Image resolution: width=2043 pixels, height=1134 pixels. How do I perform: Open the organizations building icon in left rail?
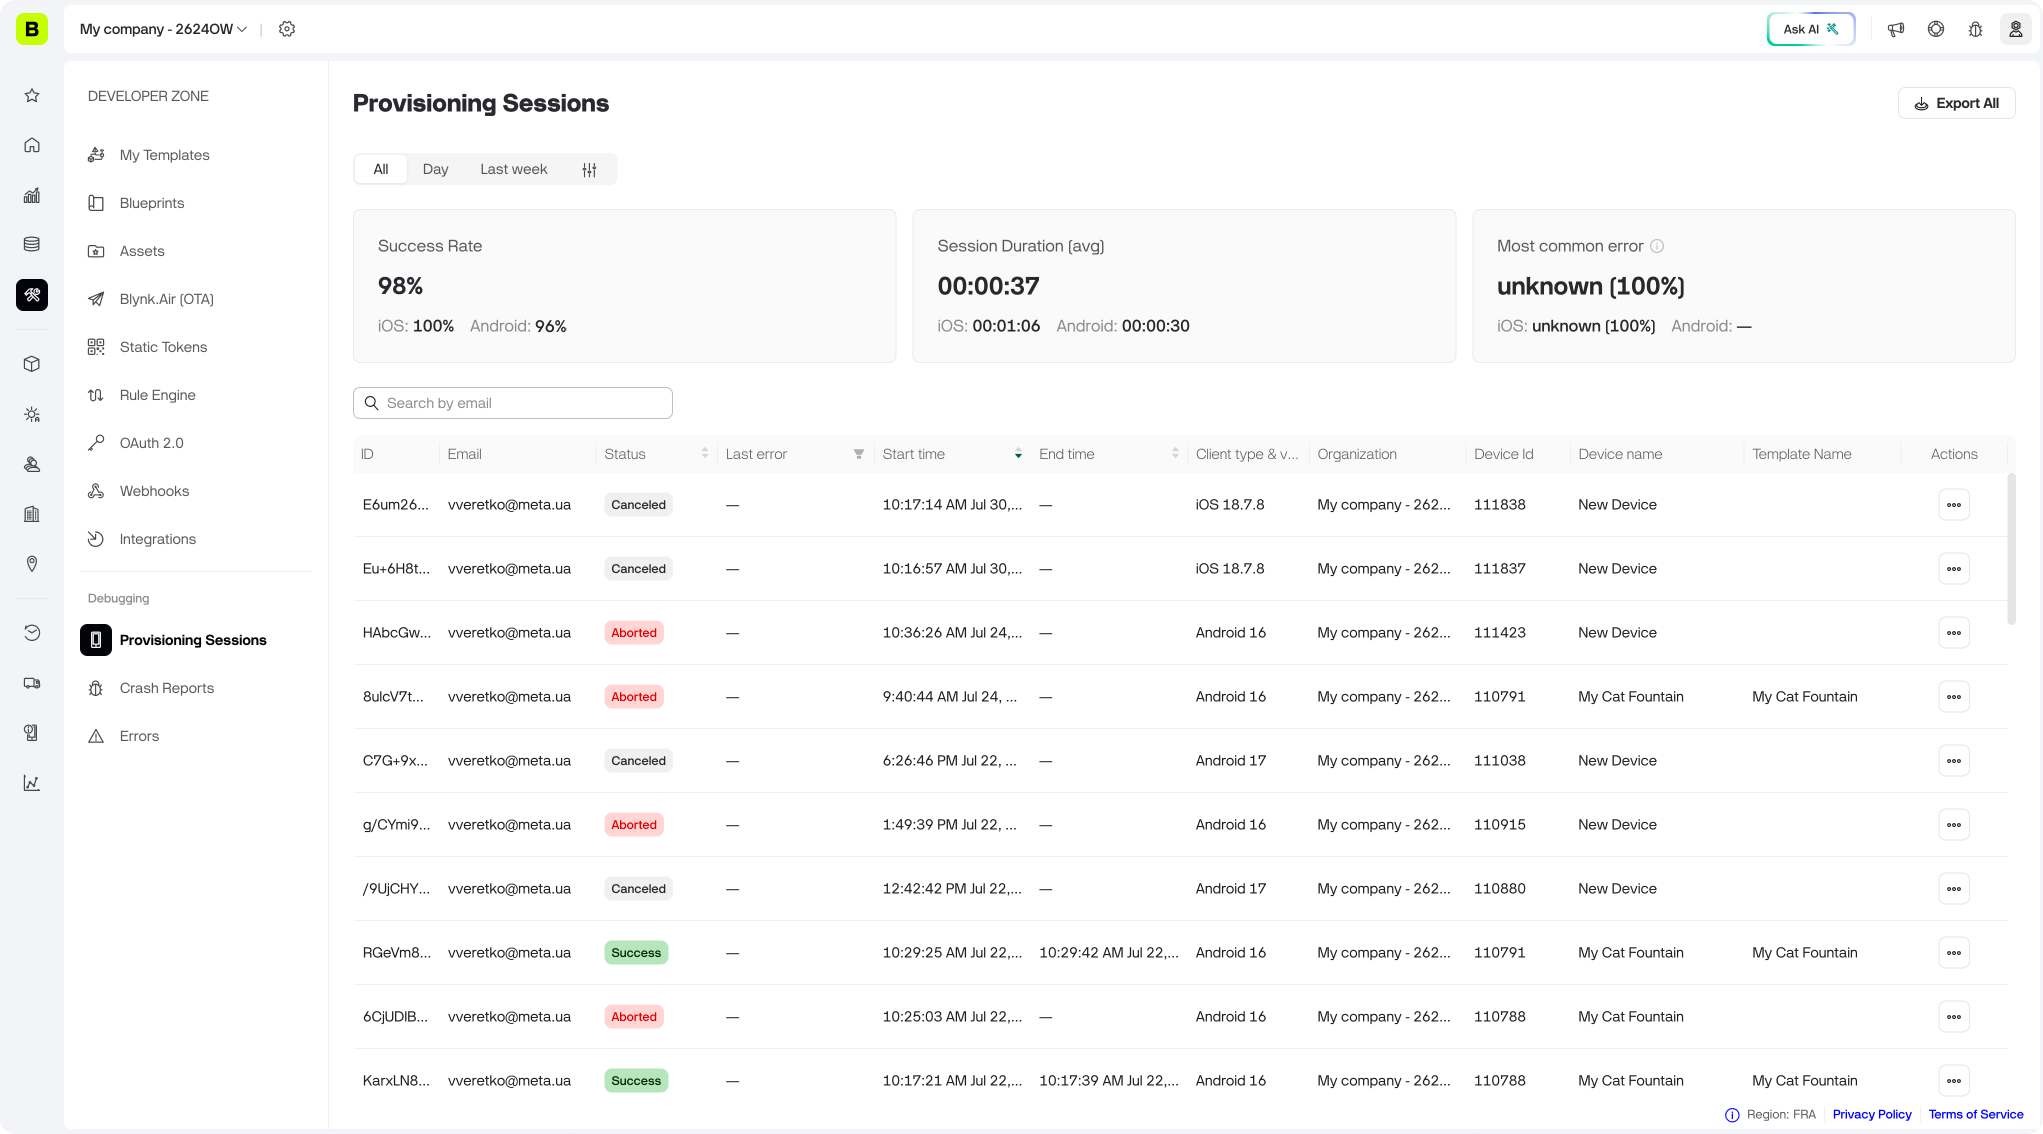point(32,514)
